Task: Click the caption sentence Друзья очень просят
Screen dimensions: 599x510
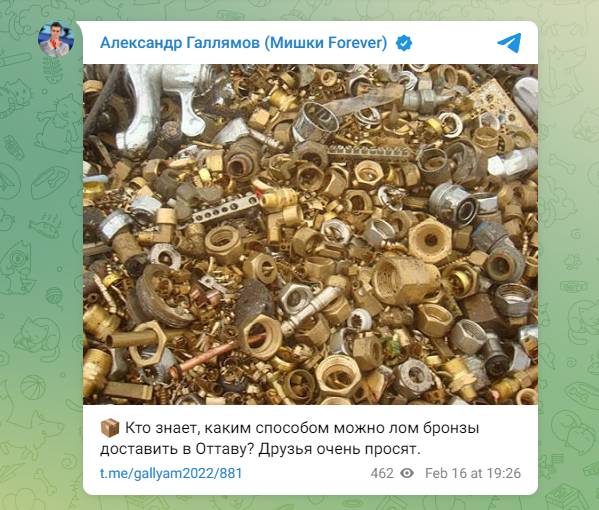Action: (339, 450)
